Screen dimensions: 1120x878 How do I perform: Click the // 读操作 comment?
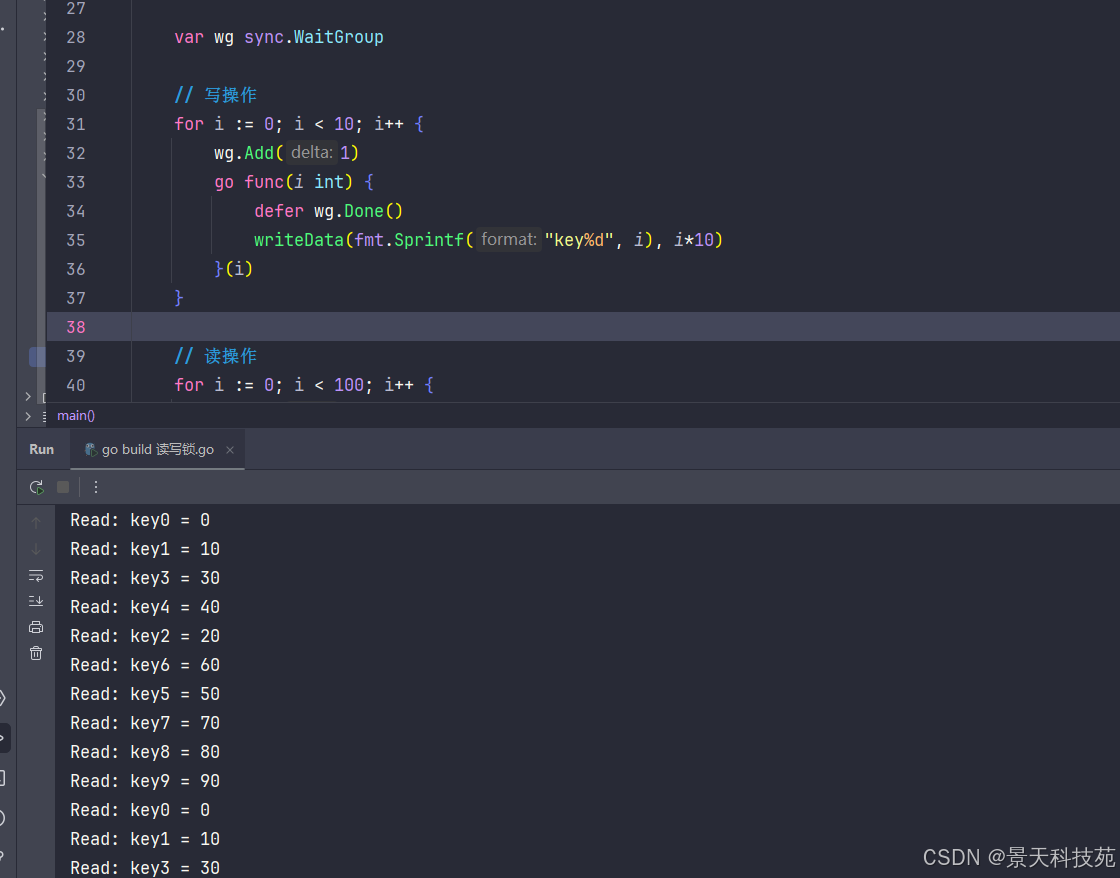[216, 356]
